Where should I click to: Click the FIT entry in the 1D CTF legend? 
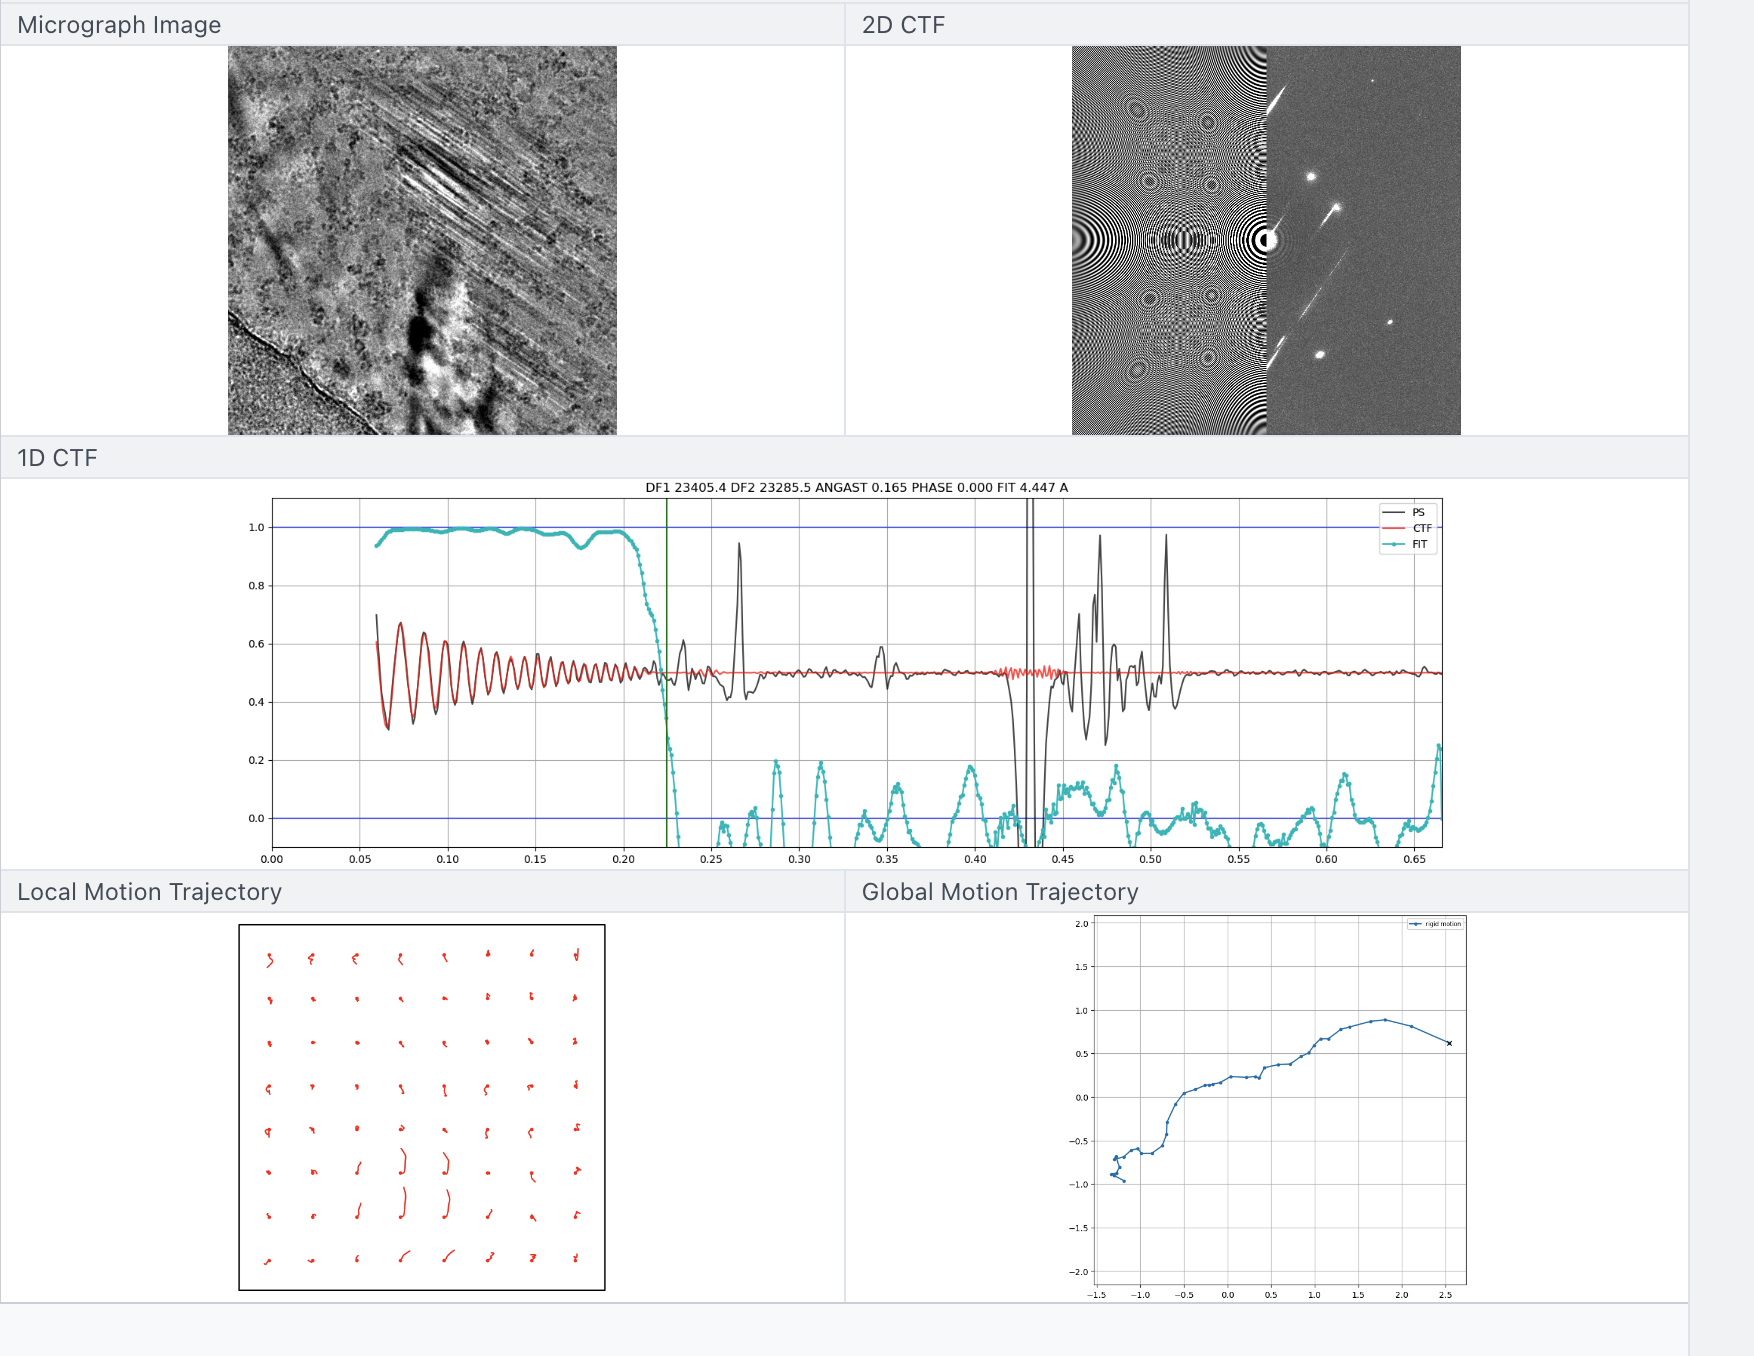(1408, 544)
